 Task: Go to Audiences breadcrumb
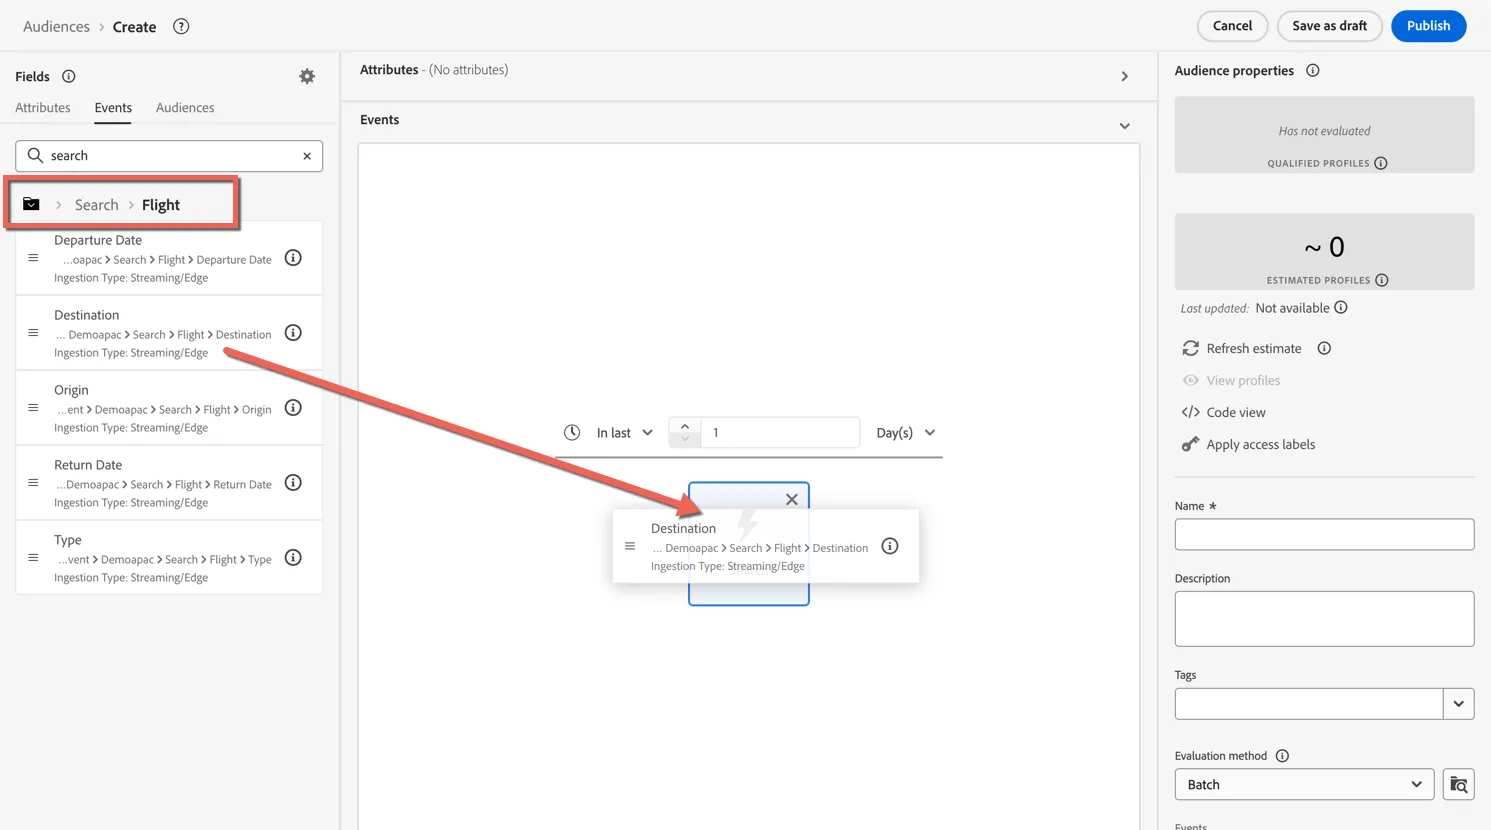point(57,27)
